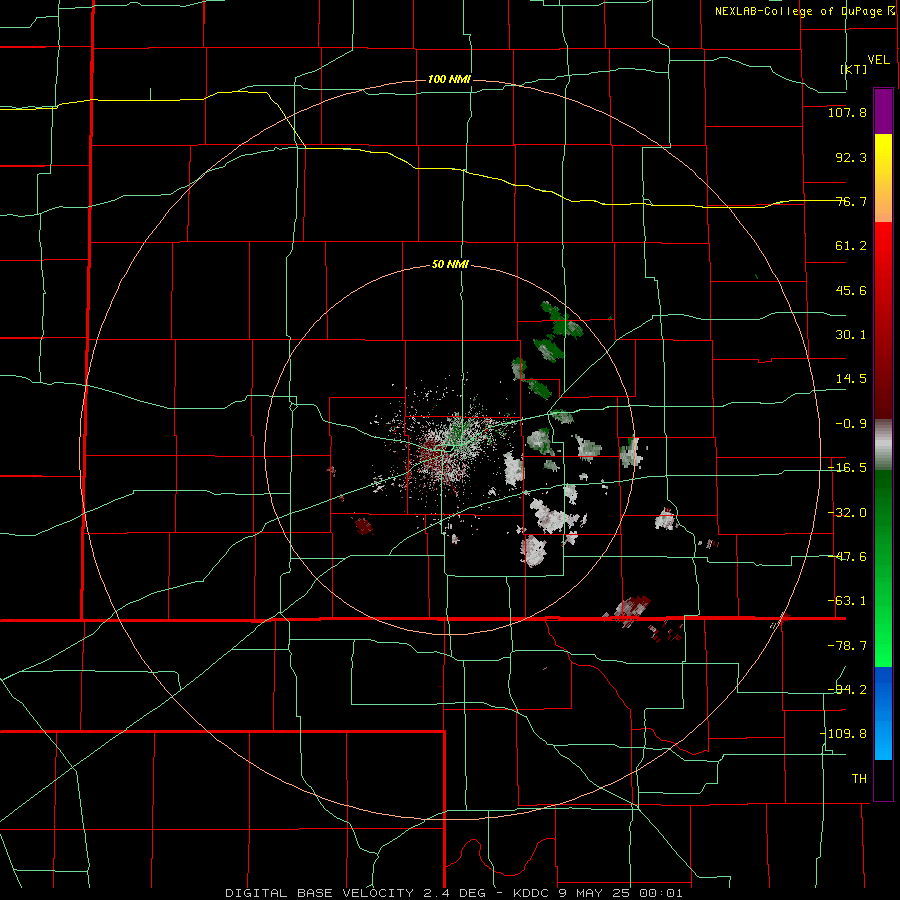
Task: Pick the blue segment of the color bar
Action: point(883,713)
